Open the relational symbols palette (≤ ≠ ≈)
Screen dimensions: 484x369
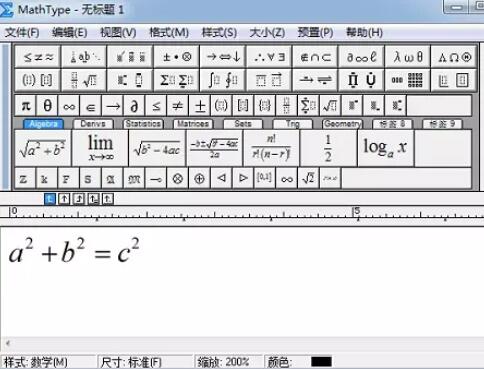tap(38, 57)
